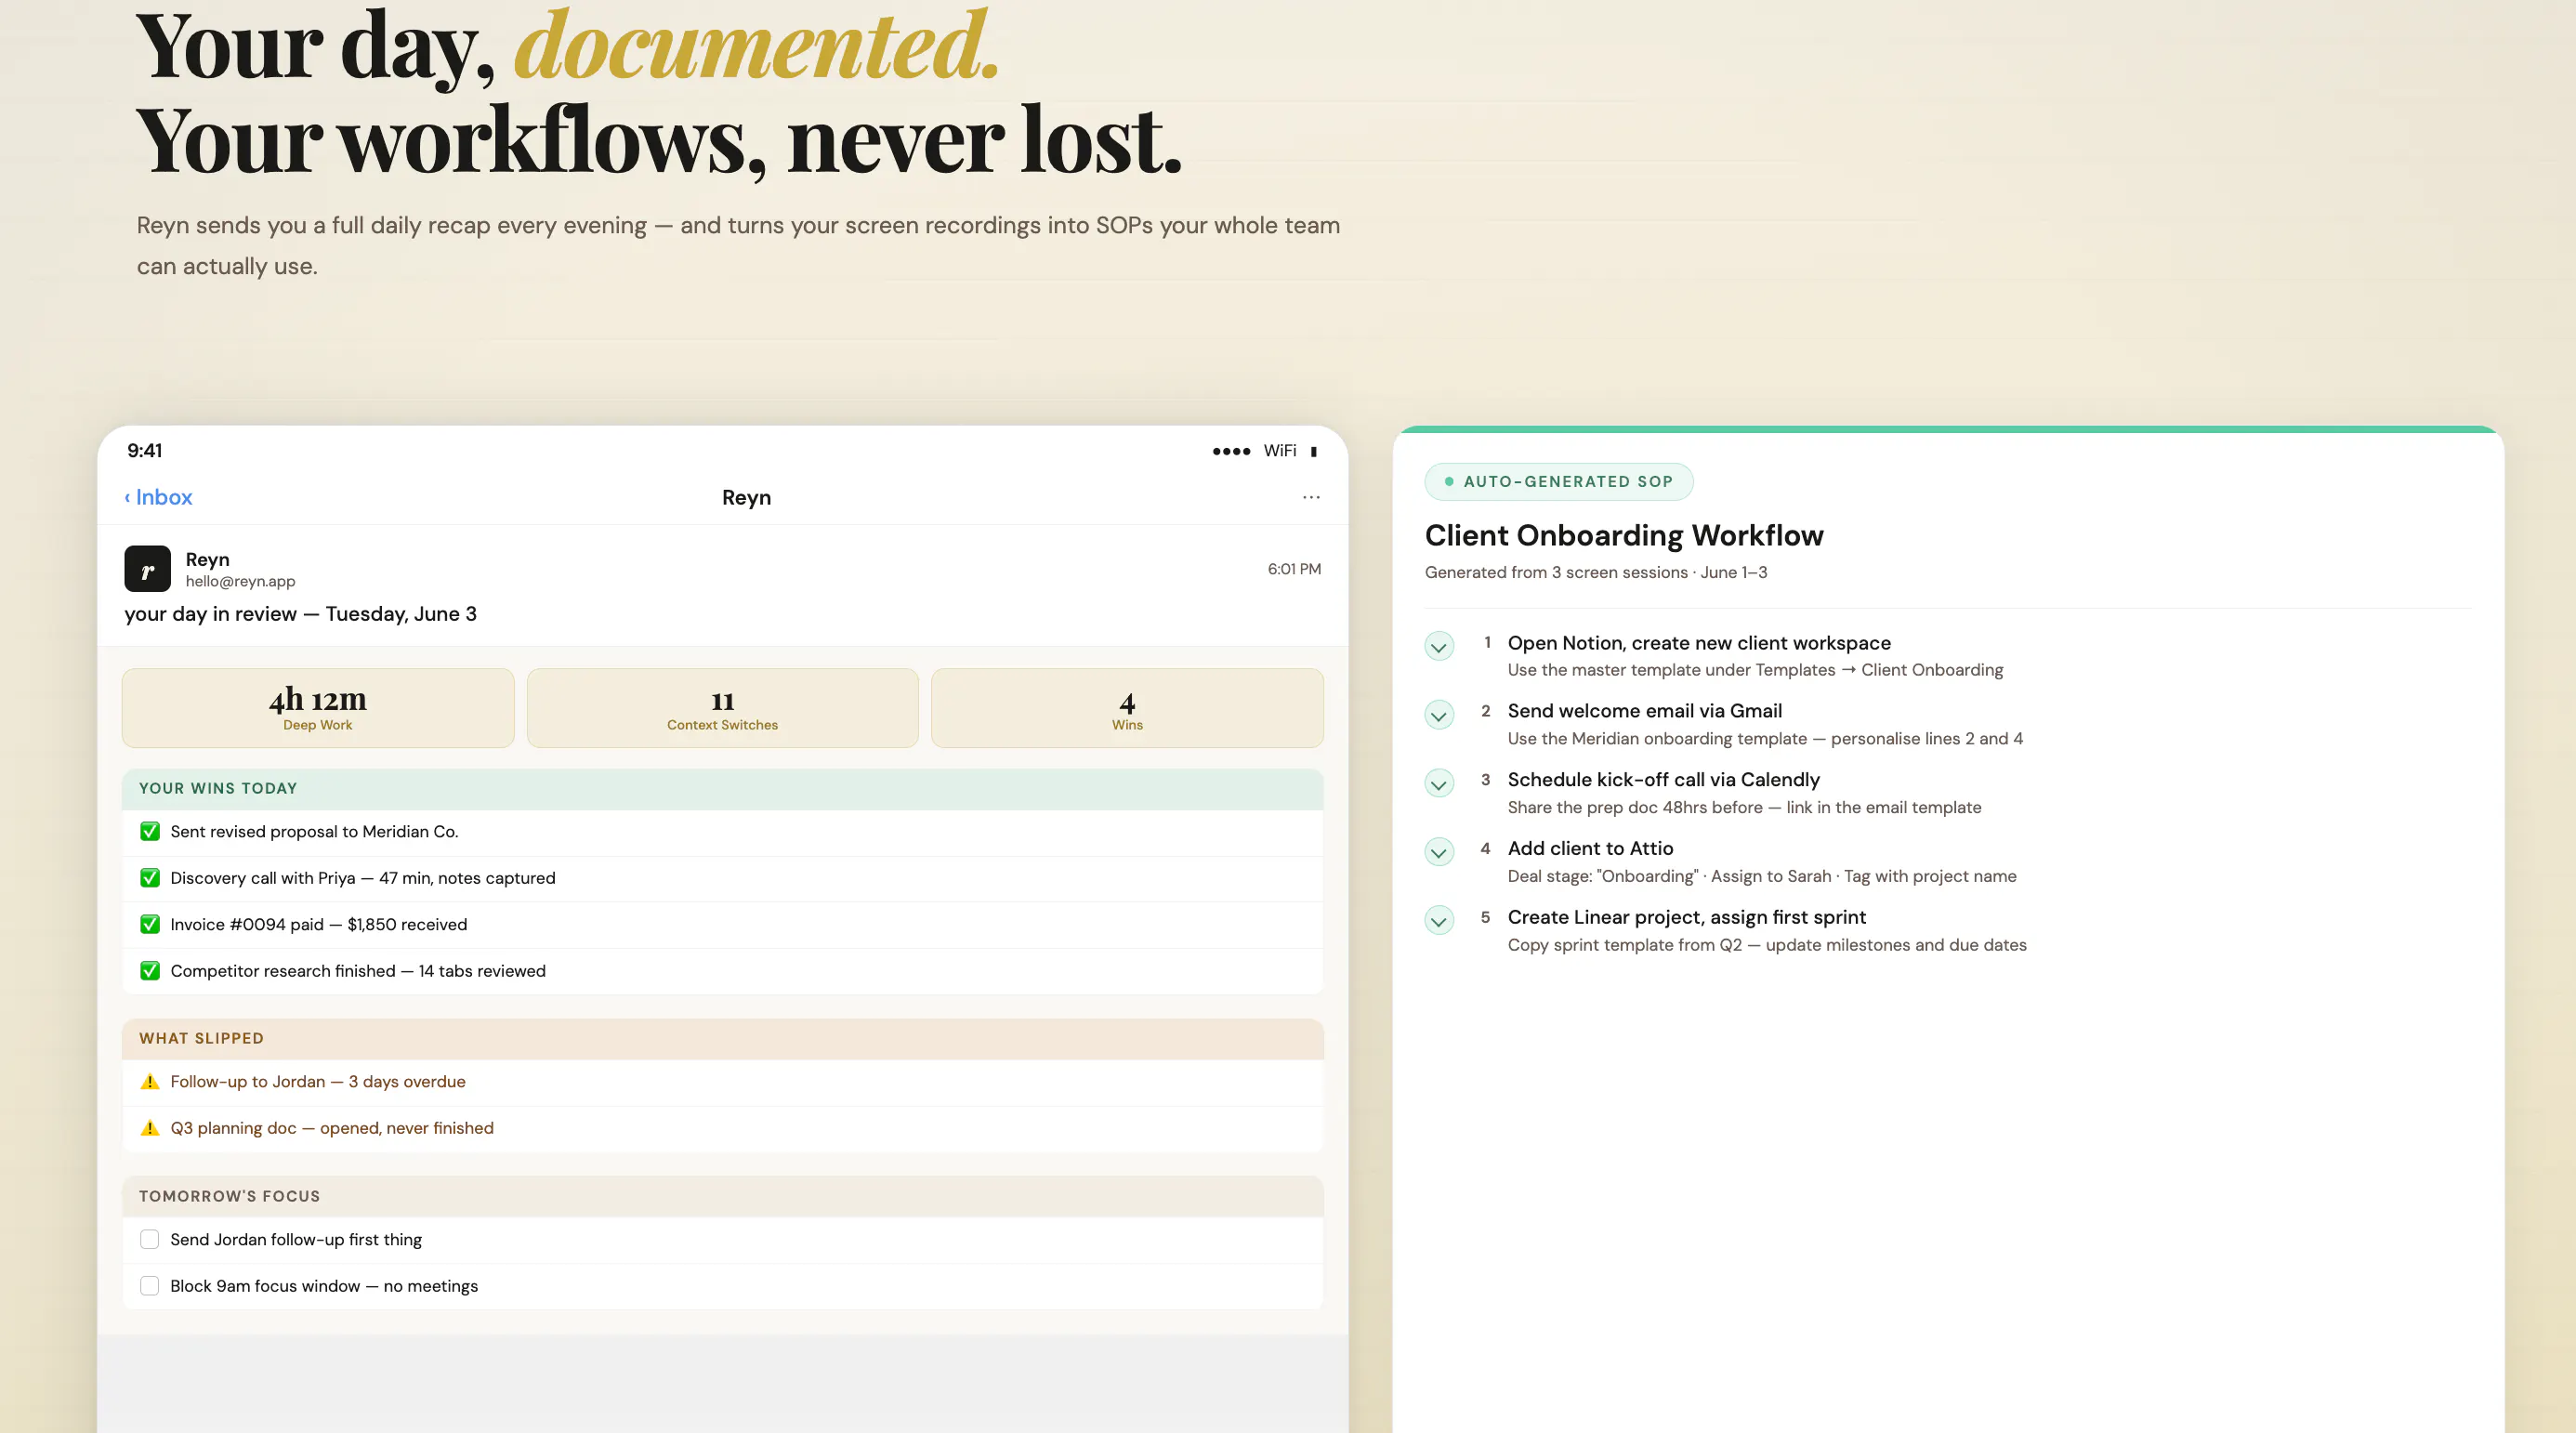Click 'Sent revised proposal to Meridian Co.'
The width and height of the screenshot is (2576, 1433).
coord(314,831)
